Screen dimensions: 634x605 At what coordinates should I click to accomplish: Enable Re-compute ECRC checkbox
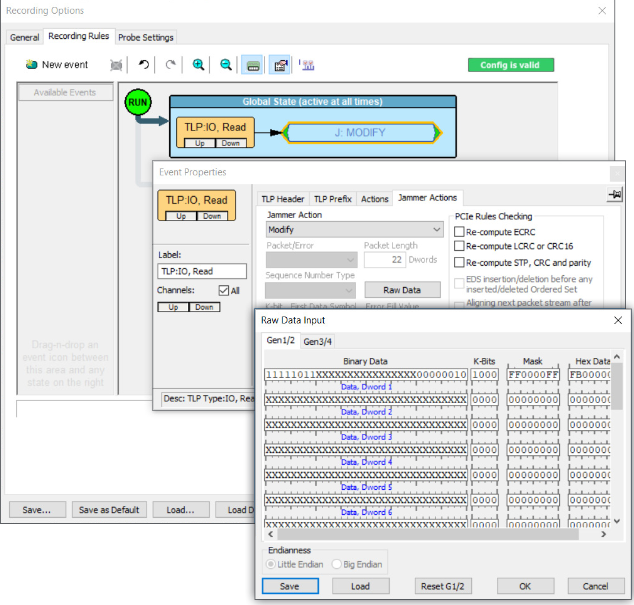460,231
